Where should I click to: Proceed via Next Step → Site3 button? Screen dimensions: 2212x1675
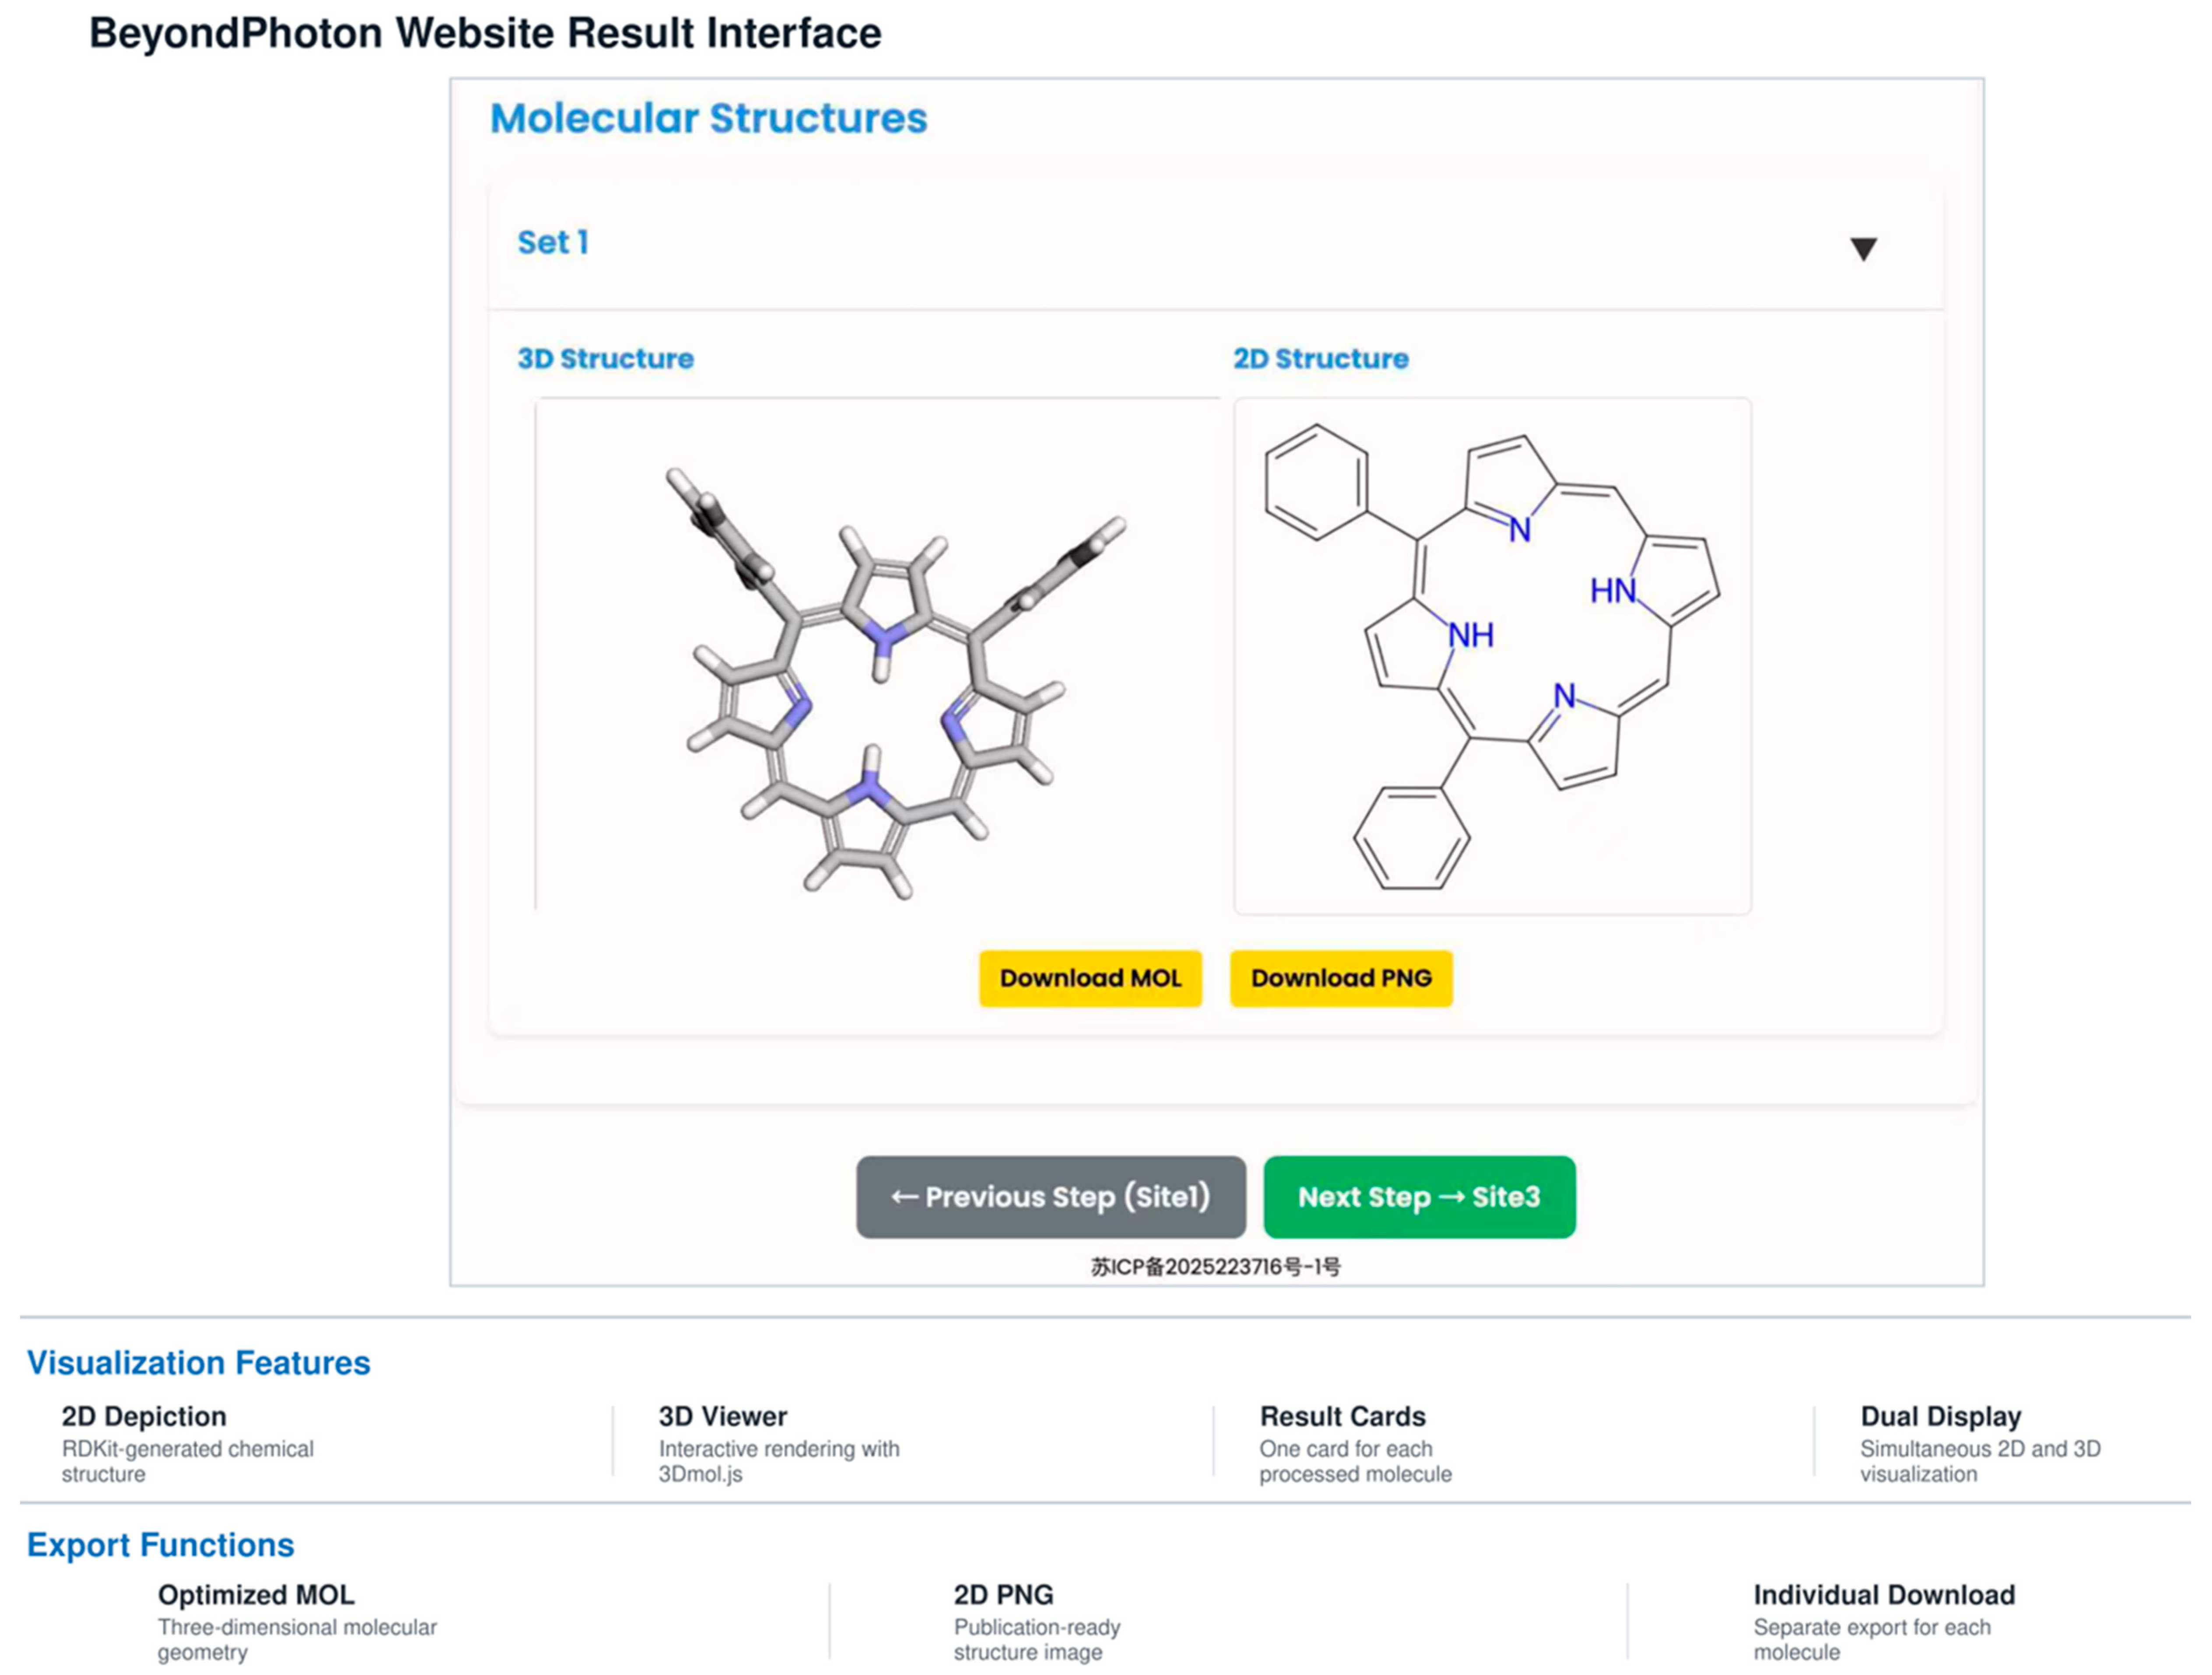pyautogui.click(x=1419, y=1197)
